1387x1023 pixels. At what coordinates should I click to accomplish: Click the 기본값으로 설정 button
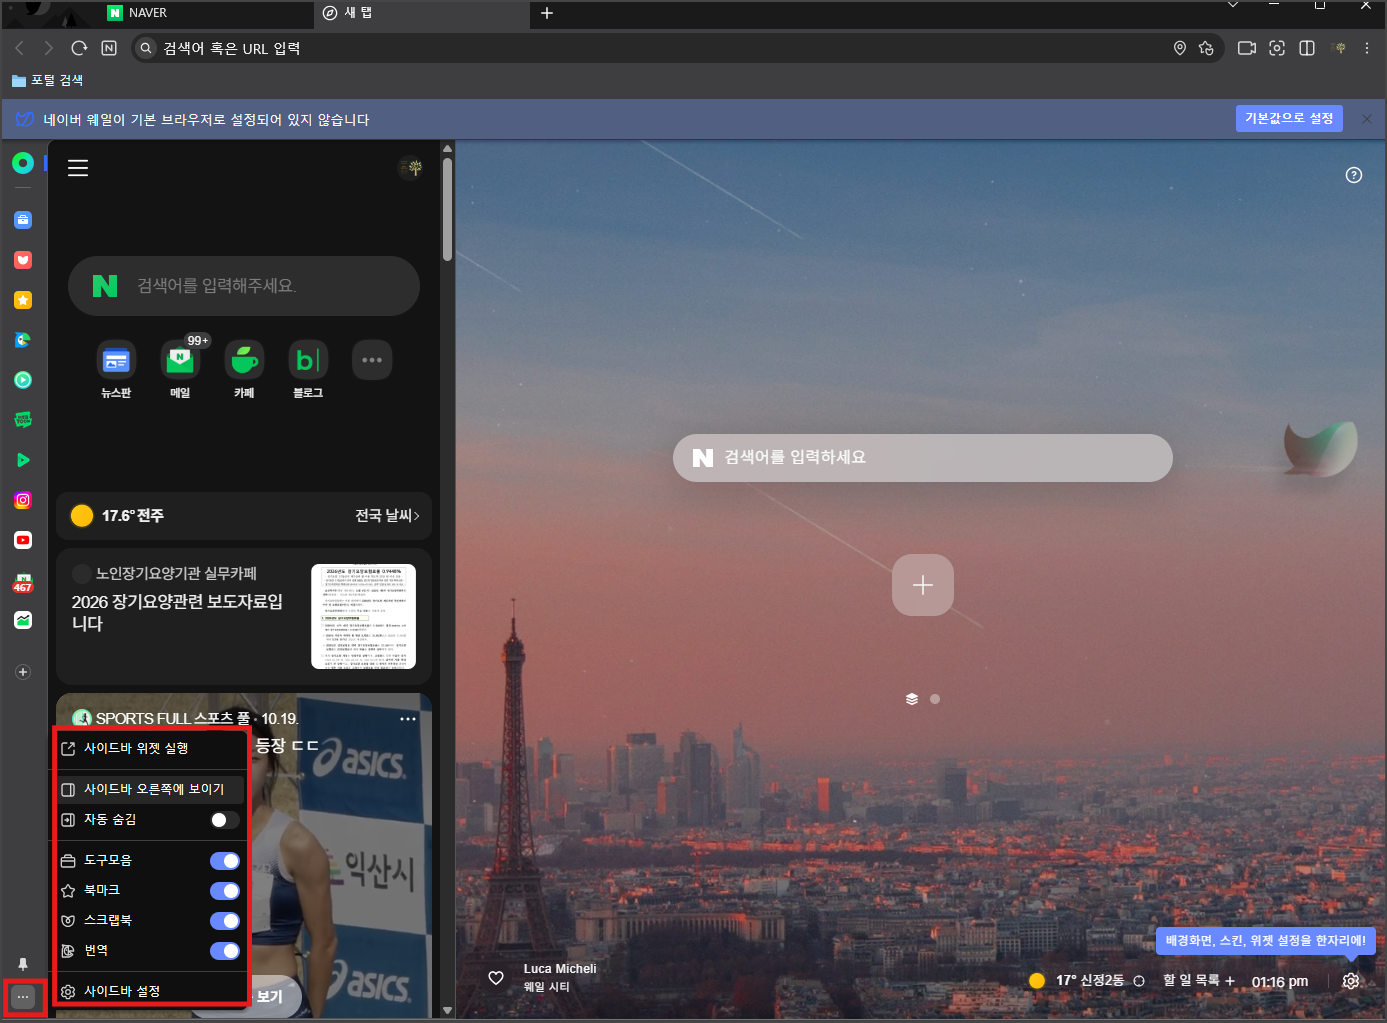click(x=1289, y=118)
